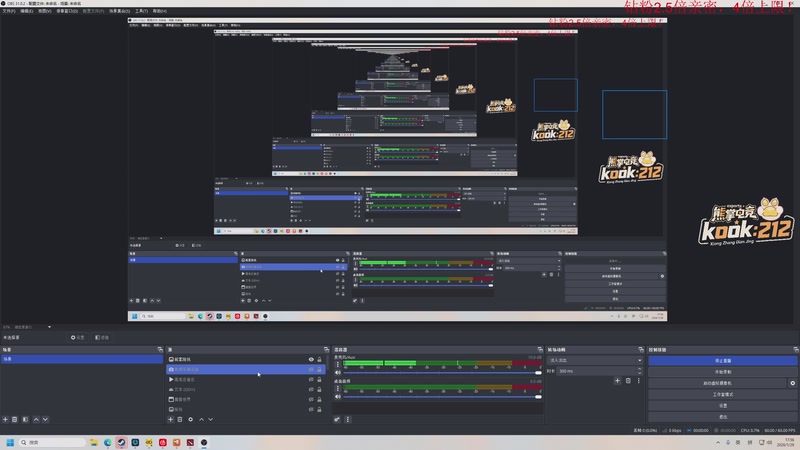Pop out the Controls dock panel
Image resolution: width=800 pixels, height=450 pixels.
point(795,349)
